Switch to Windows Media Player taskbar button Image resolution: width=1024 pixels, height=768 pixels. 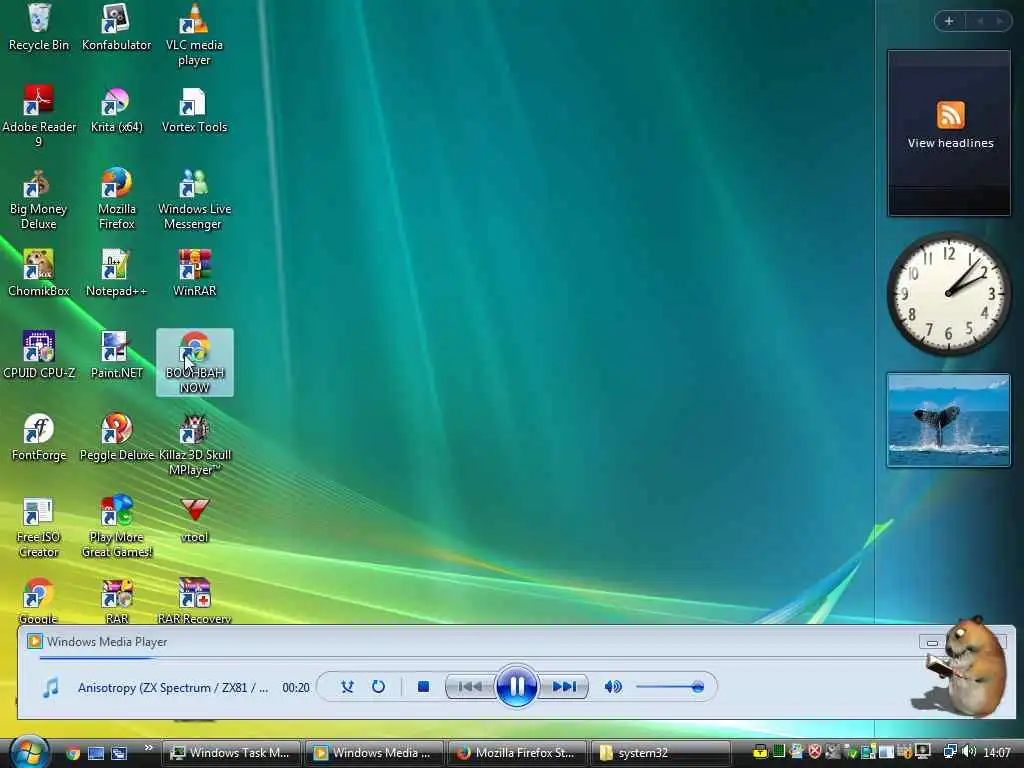374,753
